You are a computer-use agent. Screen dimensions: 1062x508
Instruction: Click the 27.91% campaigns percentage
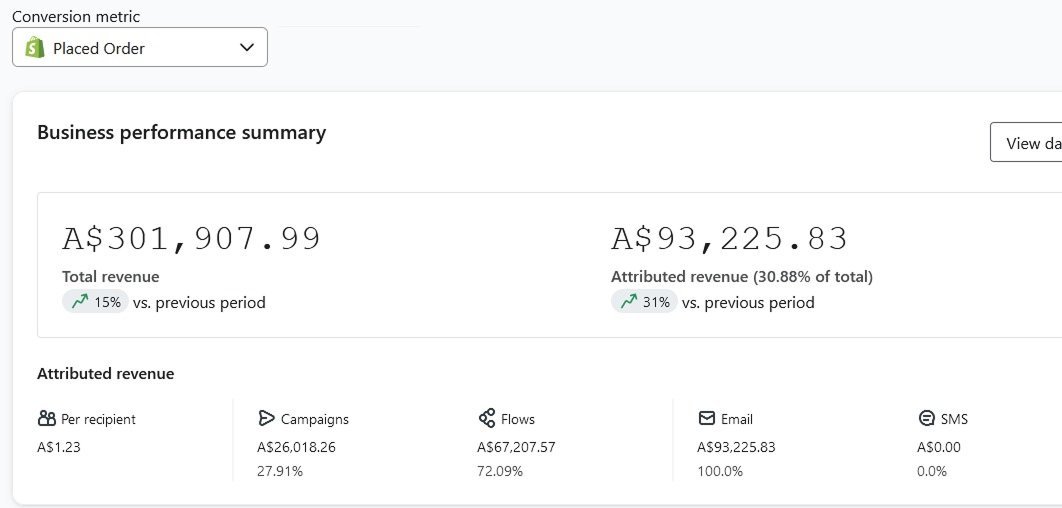pyautogui.click(x=280, y=471)
